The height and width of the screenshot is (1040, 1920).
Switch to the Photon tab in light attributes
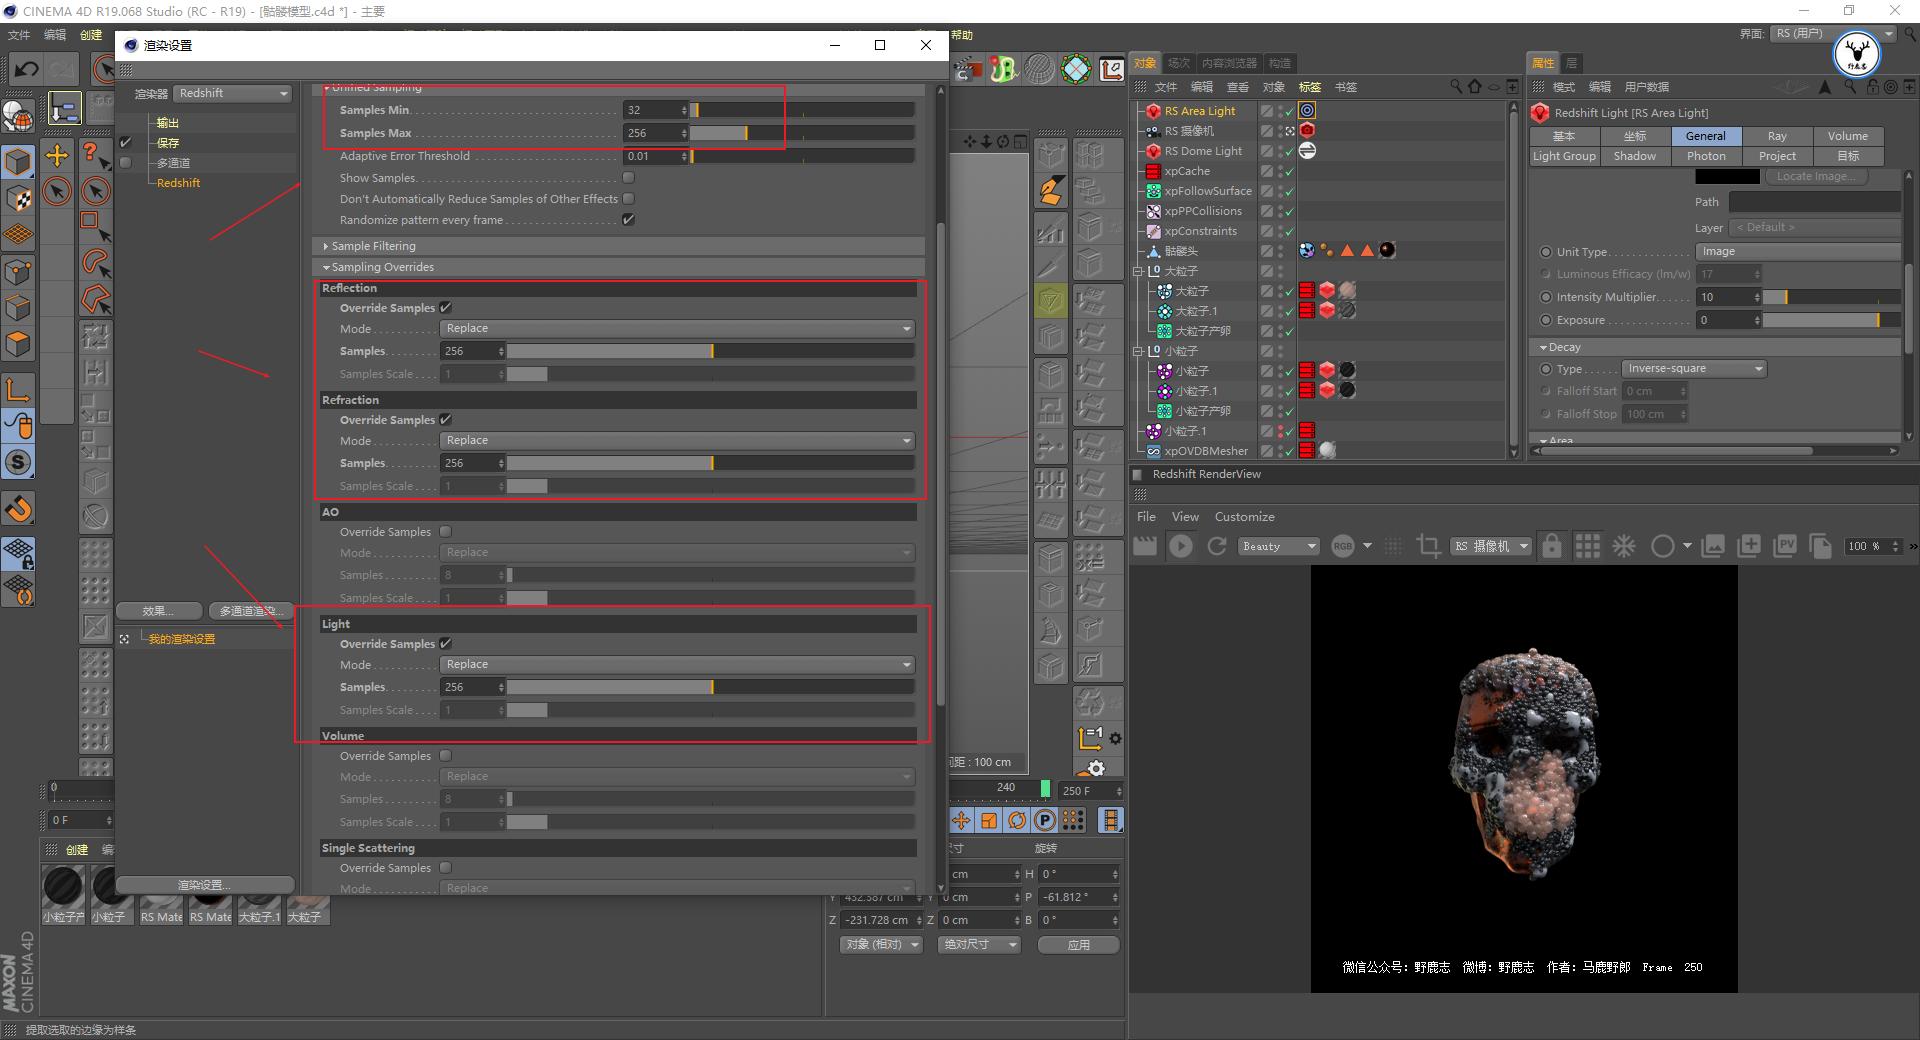(1705, 155)
